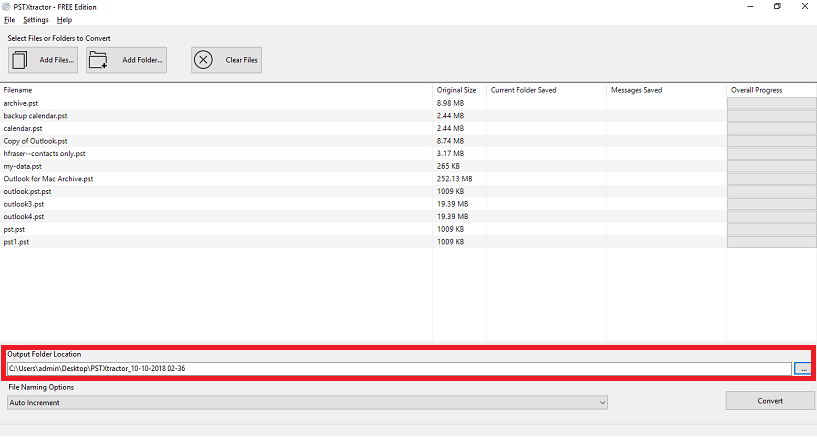Select Copy of Outlook.pst file
Screen dimensions: 817x437
35,141
